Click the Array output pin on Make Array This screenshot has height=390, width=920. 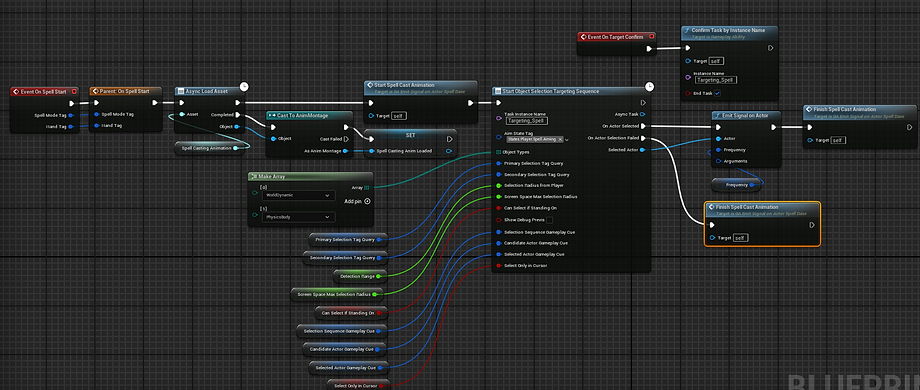coord(367,188)
